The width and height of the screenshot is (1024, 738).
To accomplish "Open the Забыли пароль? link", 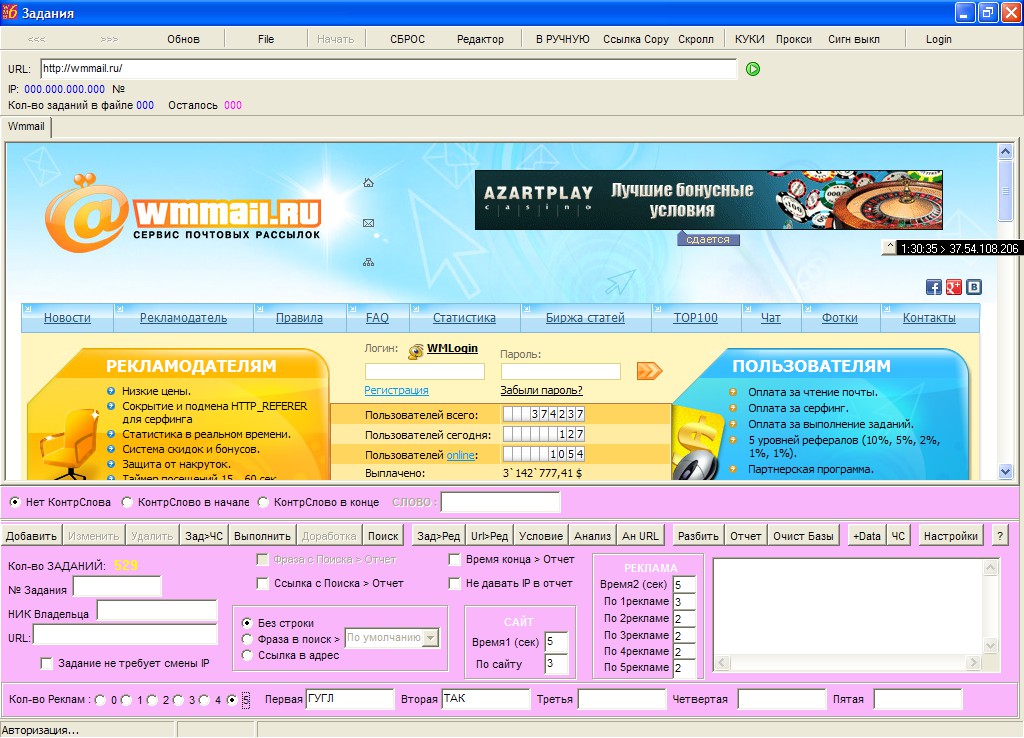I will pos(541,390).
